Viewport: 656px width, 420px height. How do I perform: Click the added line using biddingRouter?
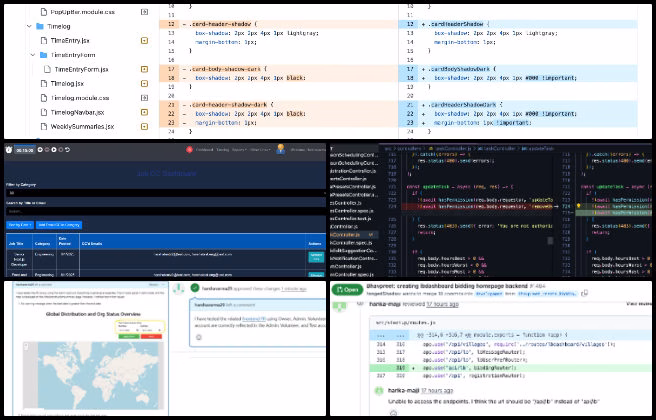(510, 368)
